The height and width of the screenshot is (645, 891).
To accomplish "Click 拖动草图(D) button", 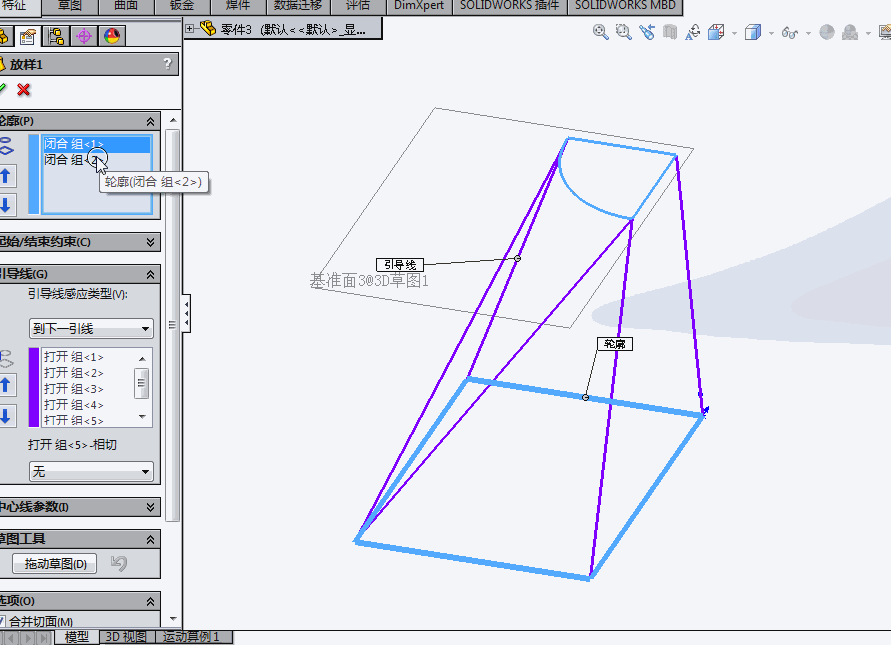I will pos(55,564).
